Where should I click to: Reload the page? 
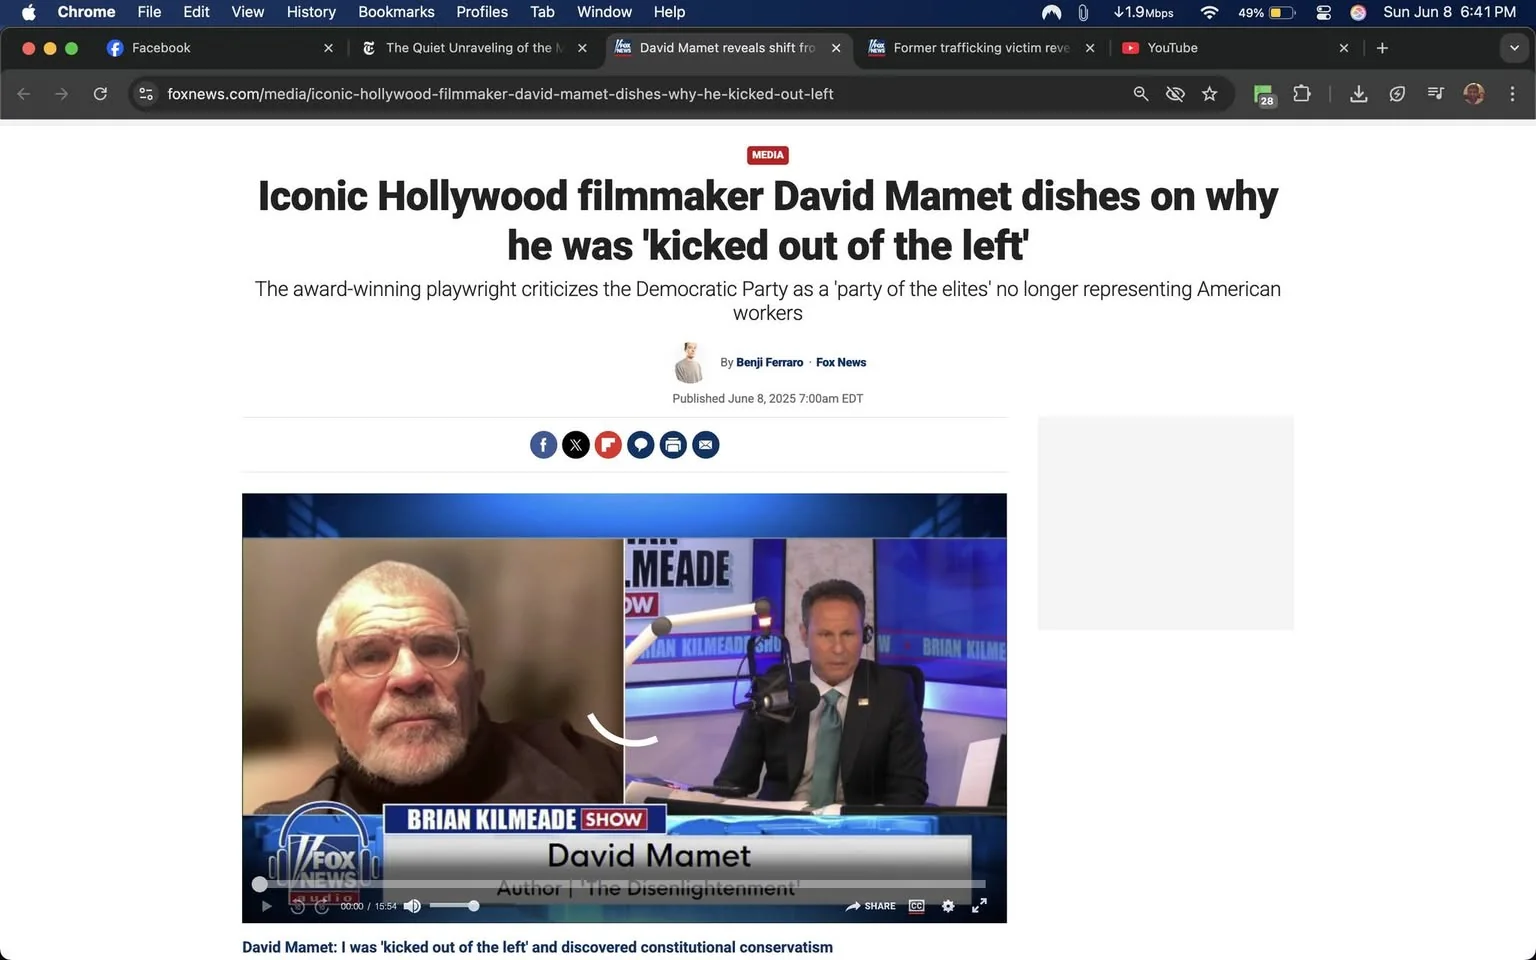pyautogui.click(x=100, y=94)
